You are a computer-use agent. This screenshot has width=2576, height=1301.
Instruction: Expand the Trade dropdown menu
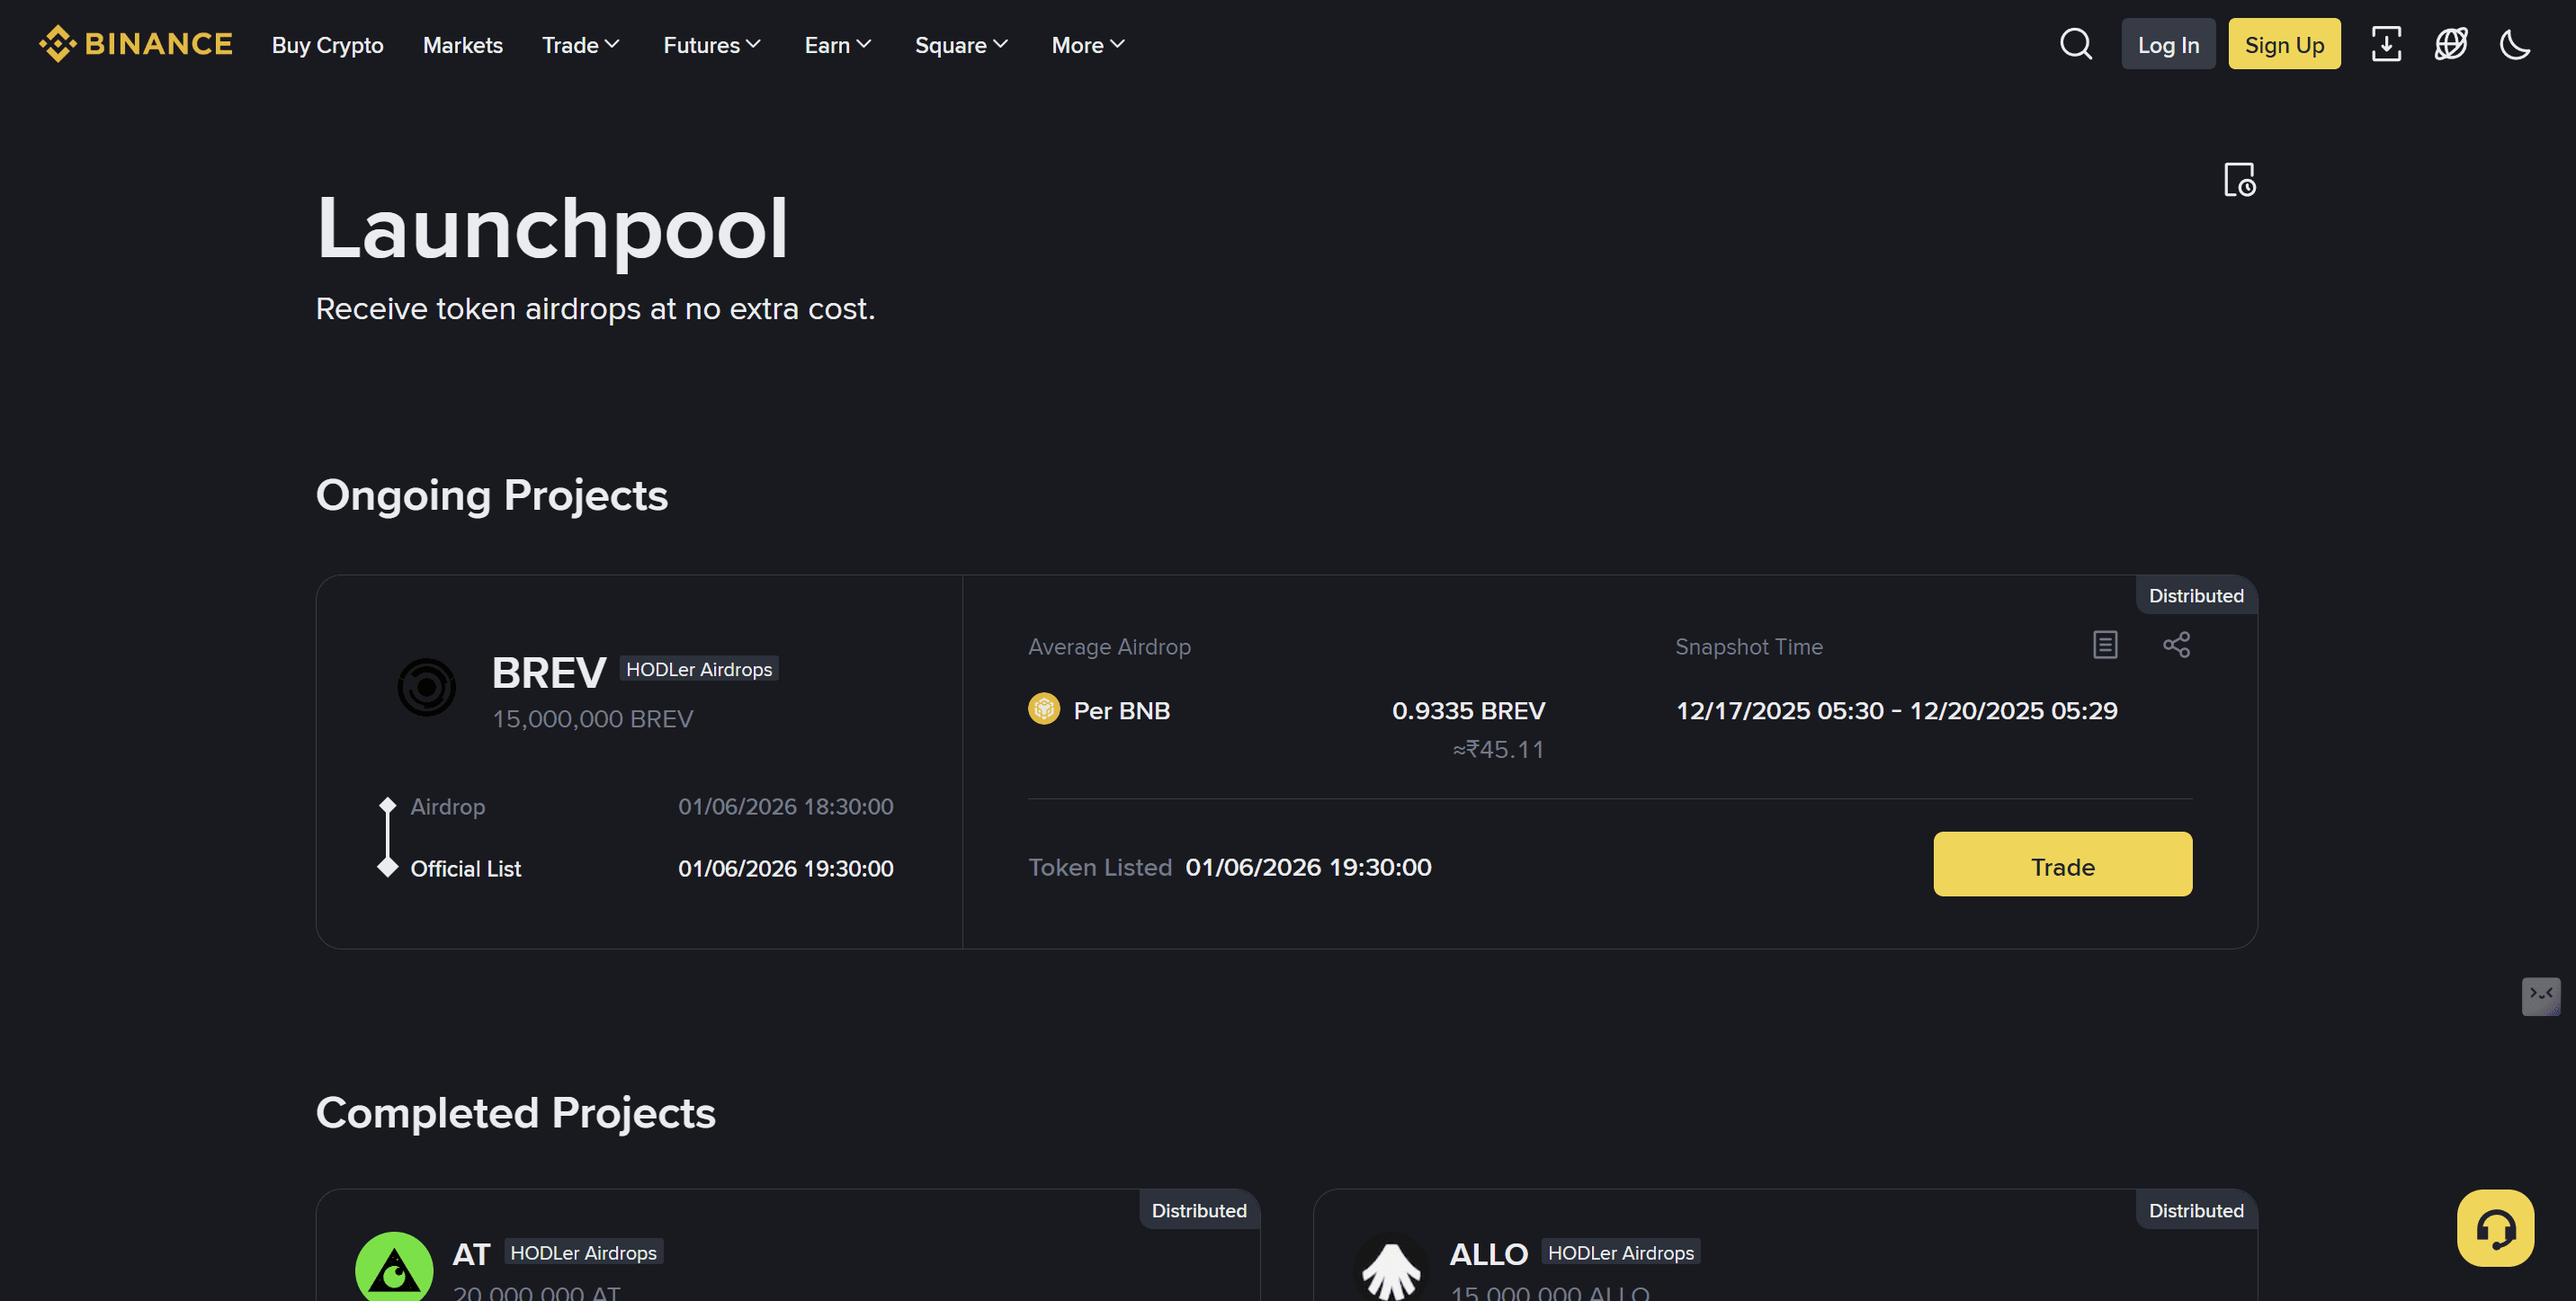581,45
